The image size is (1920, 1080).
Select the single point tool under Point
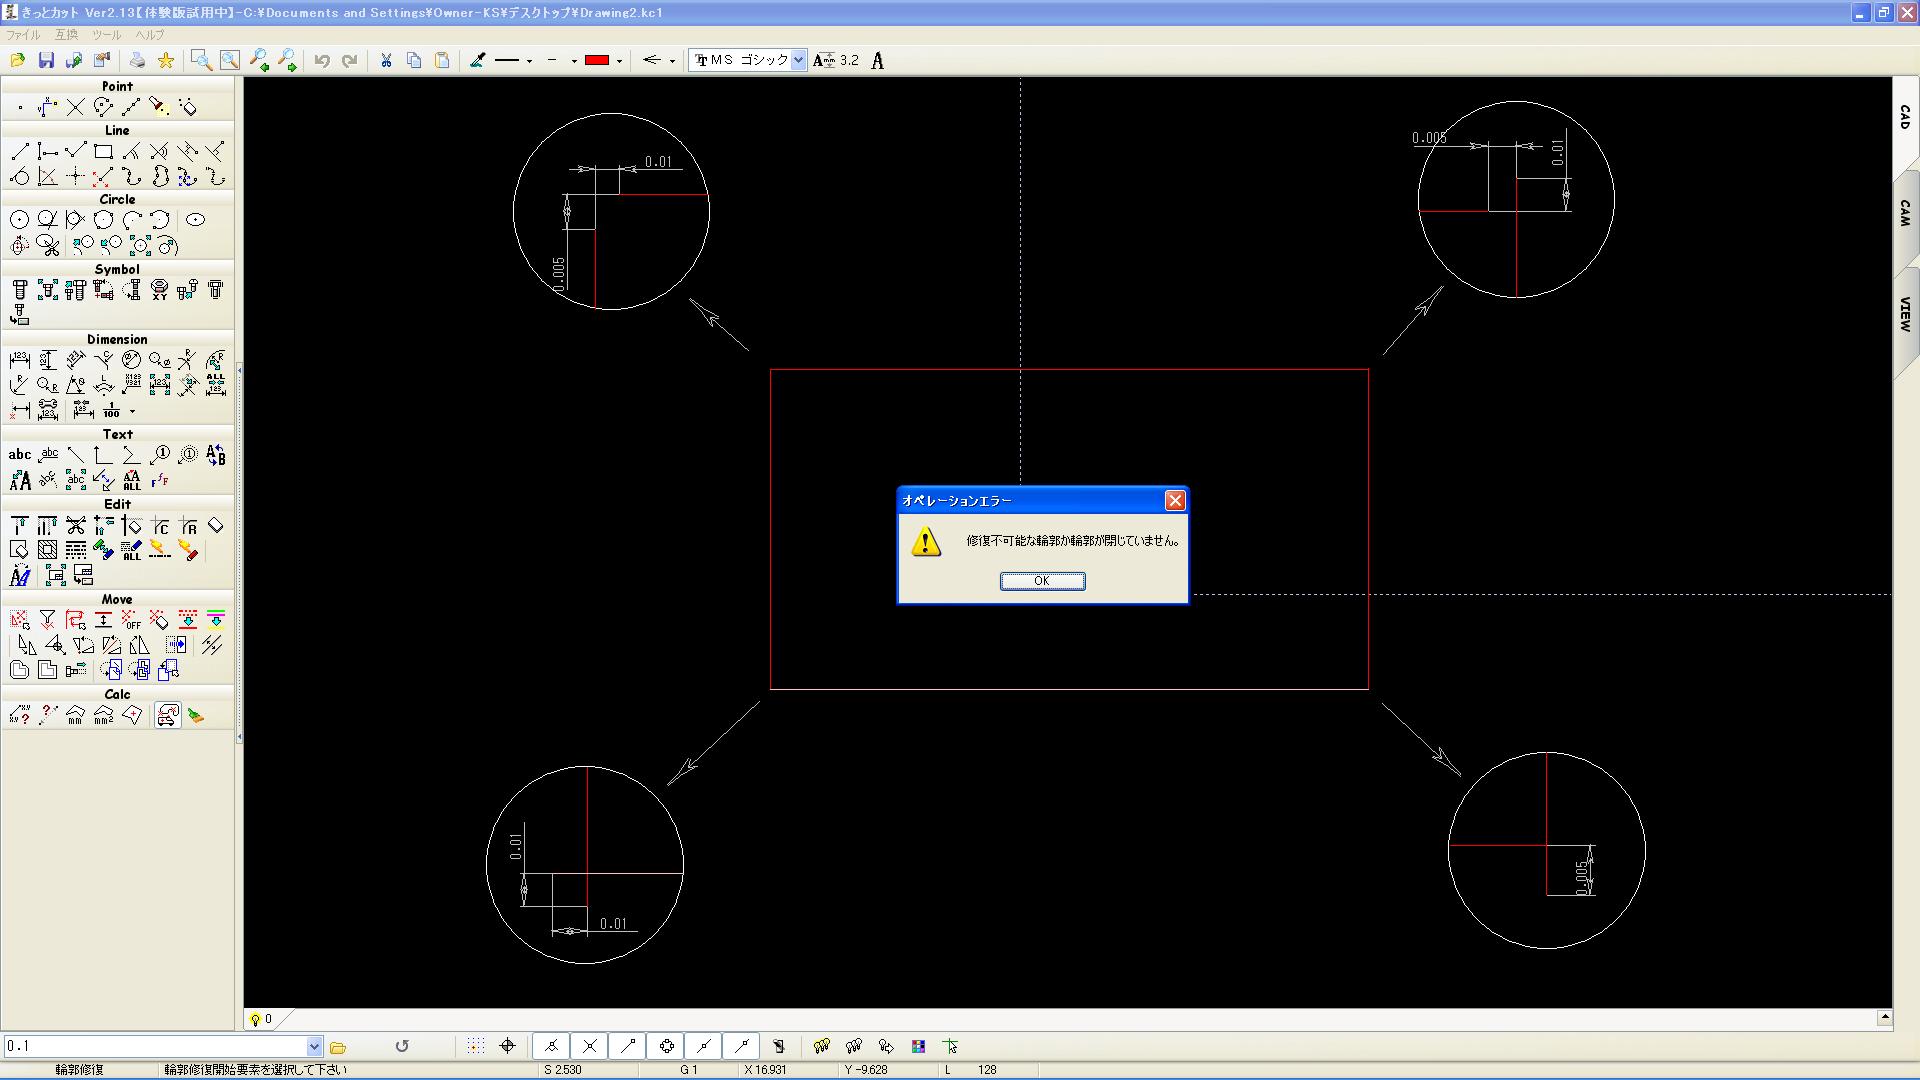(20, 107)
